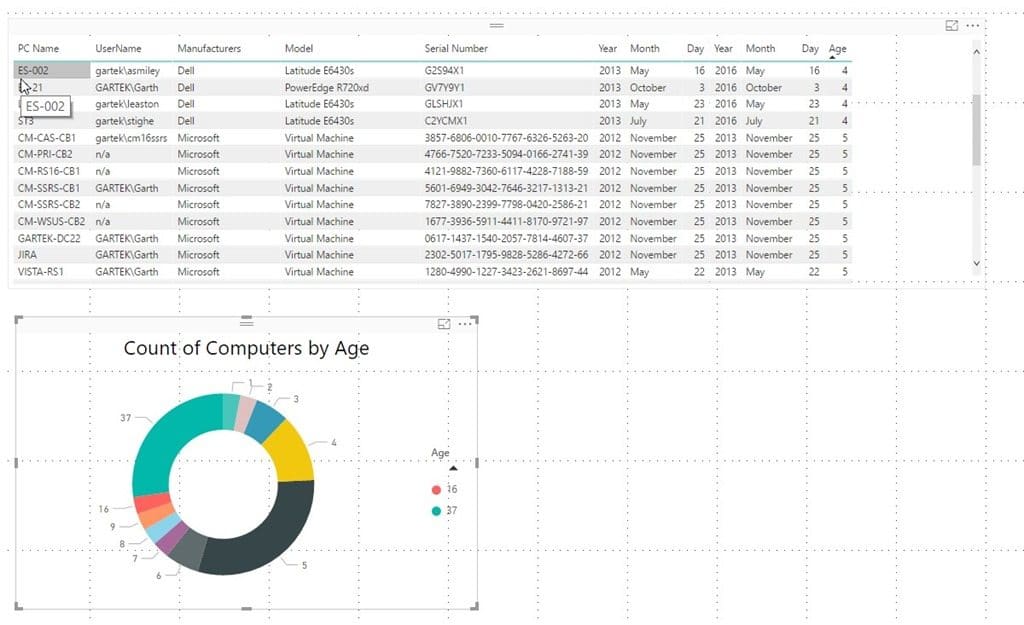Sort table by the PC Name header

(x=38, y=48)
